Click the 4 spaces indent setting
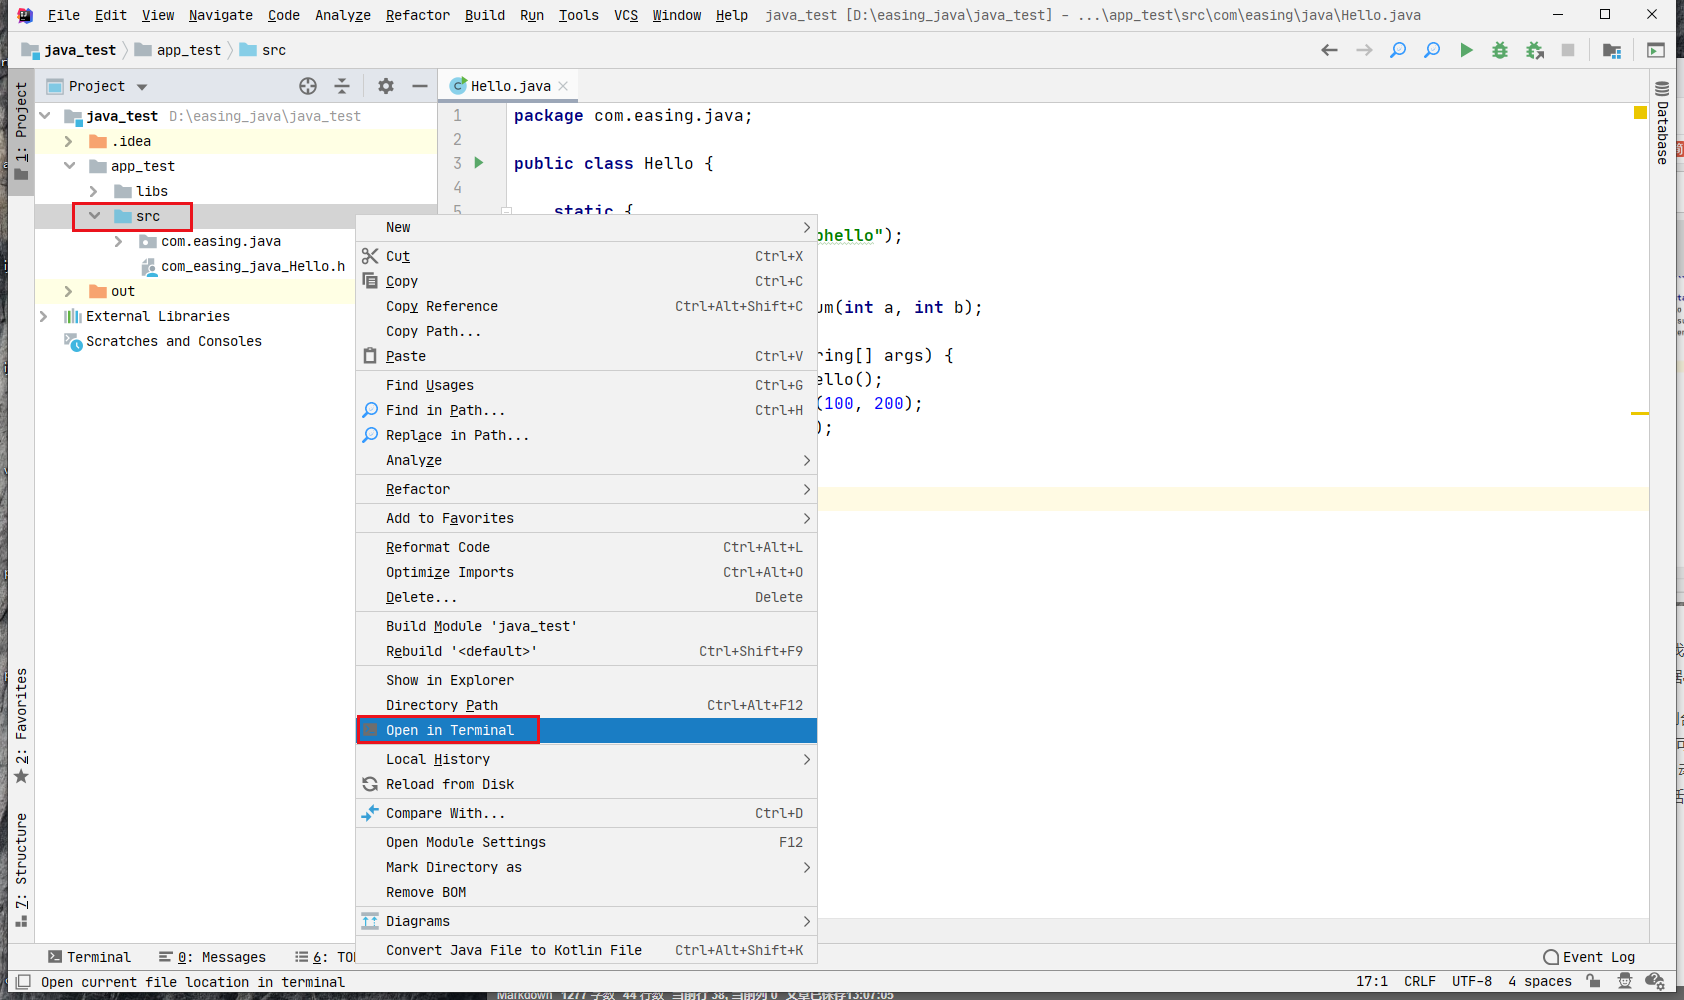The width and height of the screenshot is (1684, 1000). click(1540, 981)
